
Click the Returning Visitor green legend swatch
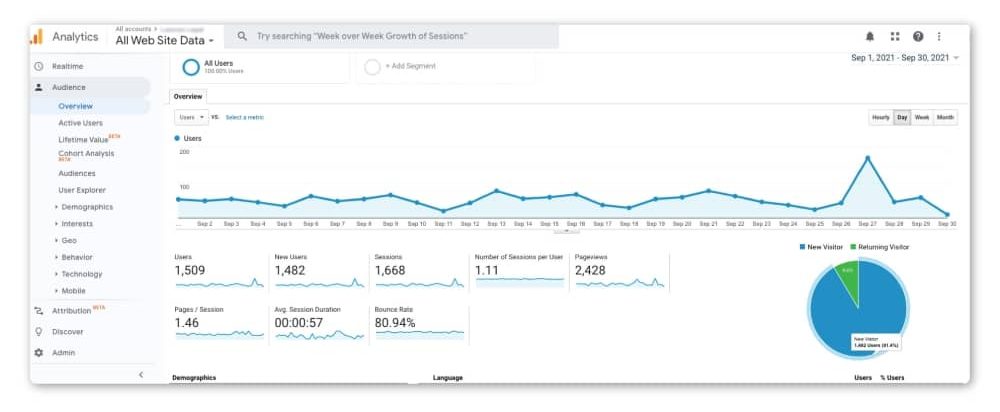click(x=853, y=247)
